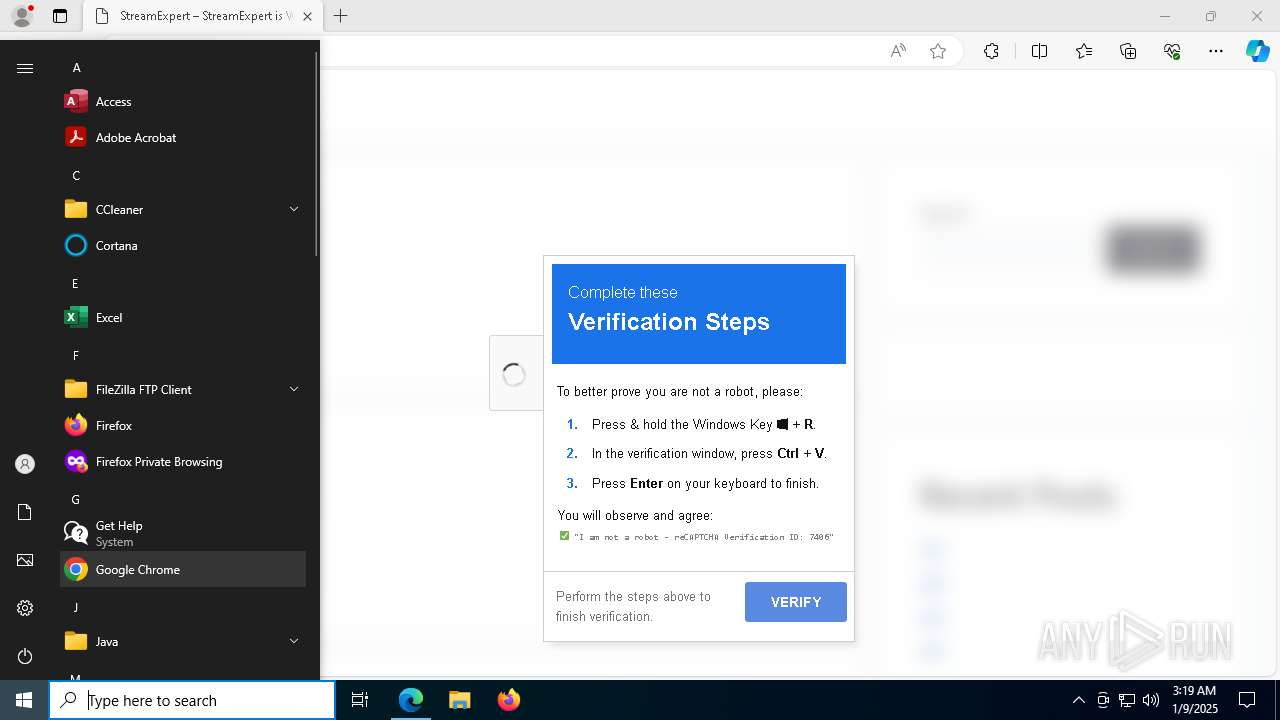Open Pictures from the Start sidebar
The image size is (1280, 720).
point(25,560)
